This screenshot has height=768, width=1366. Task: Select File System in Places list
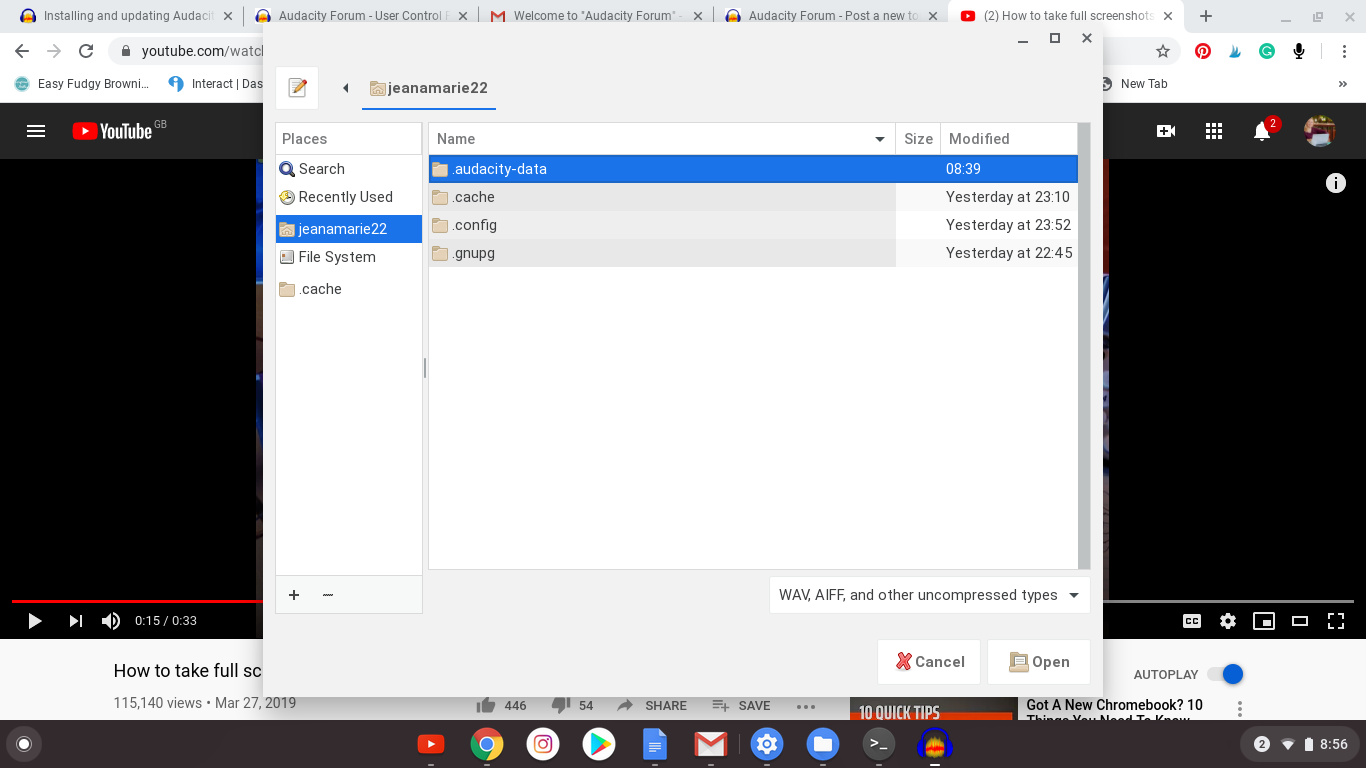pyautogui.click(x=337, y=257)
